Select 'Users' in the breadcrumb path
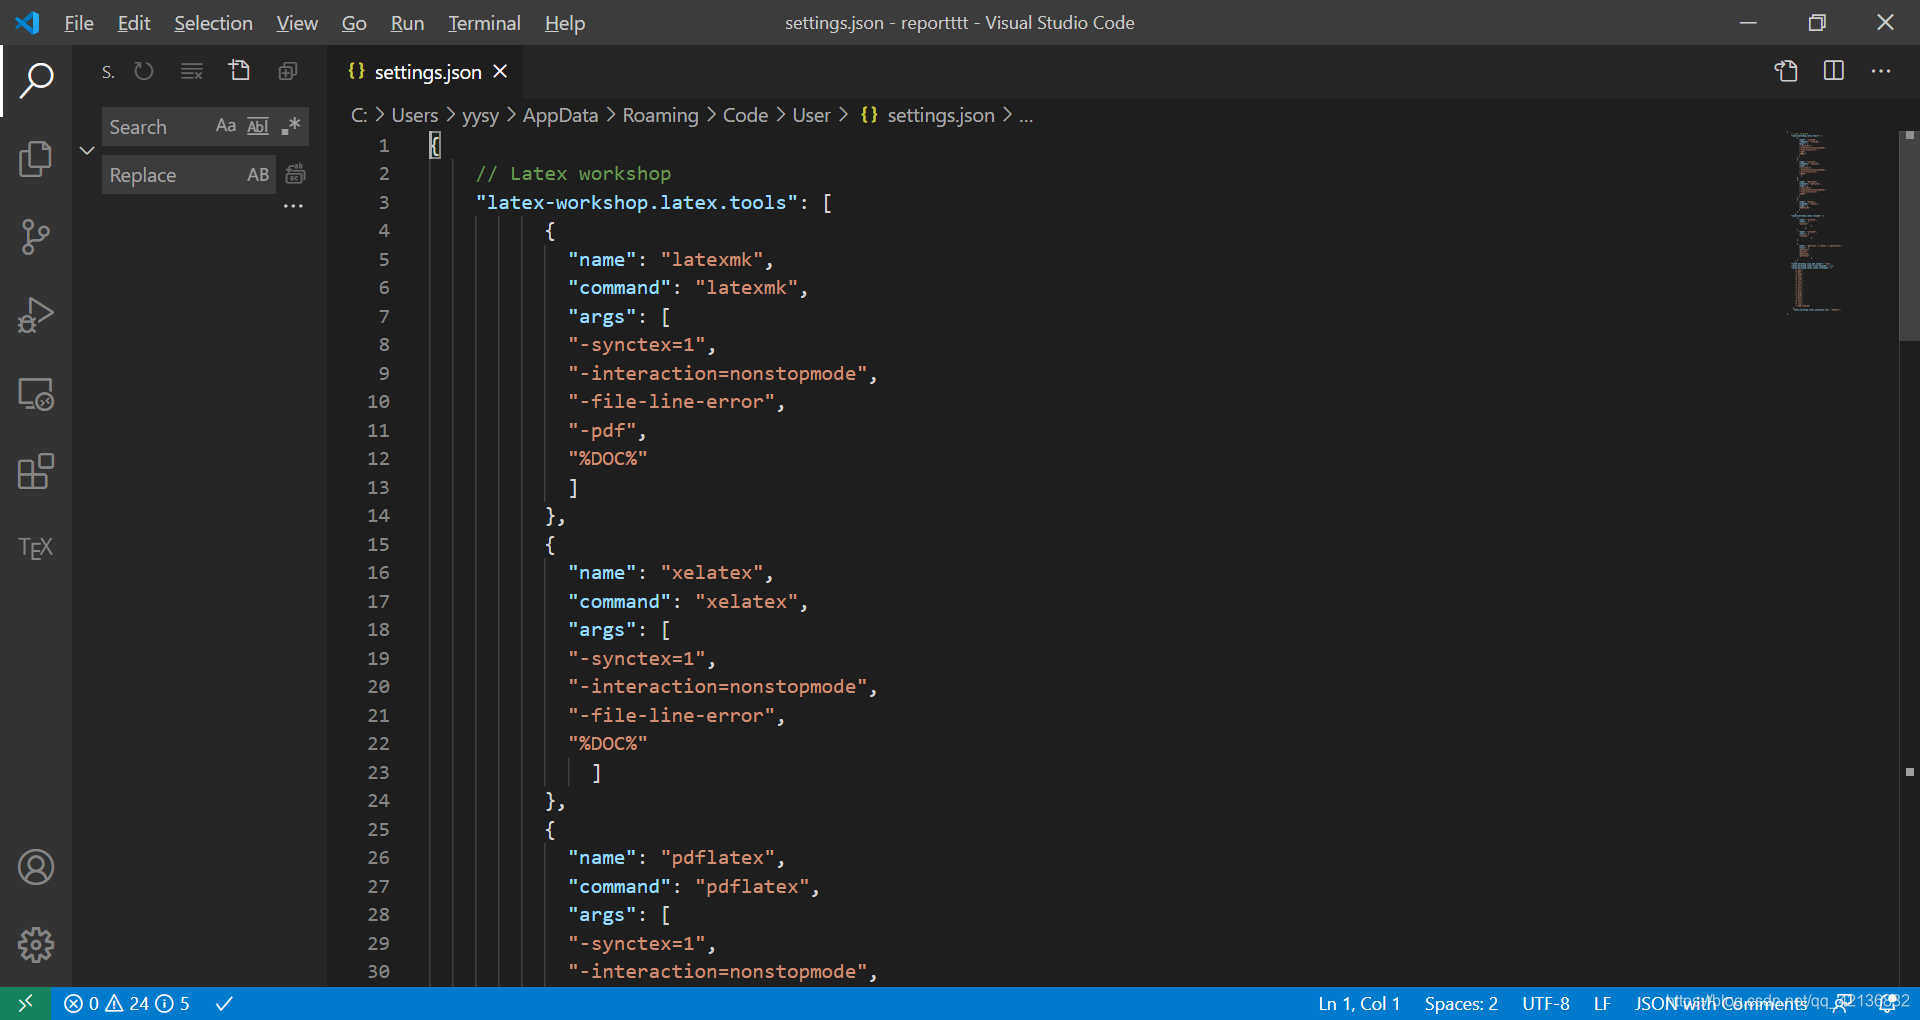The image size is (1920, 1020). (415, 115)
